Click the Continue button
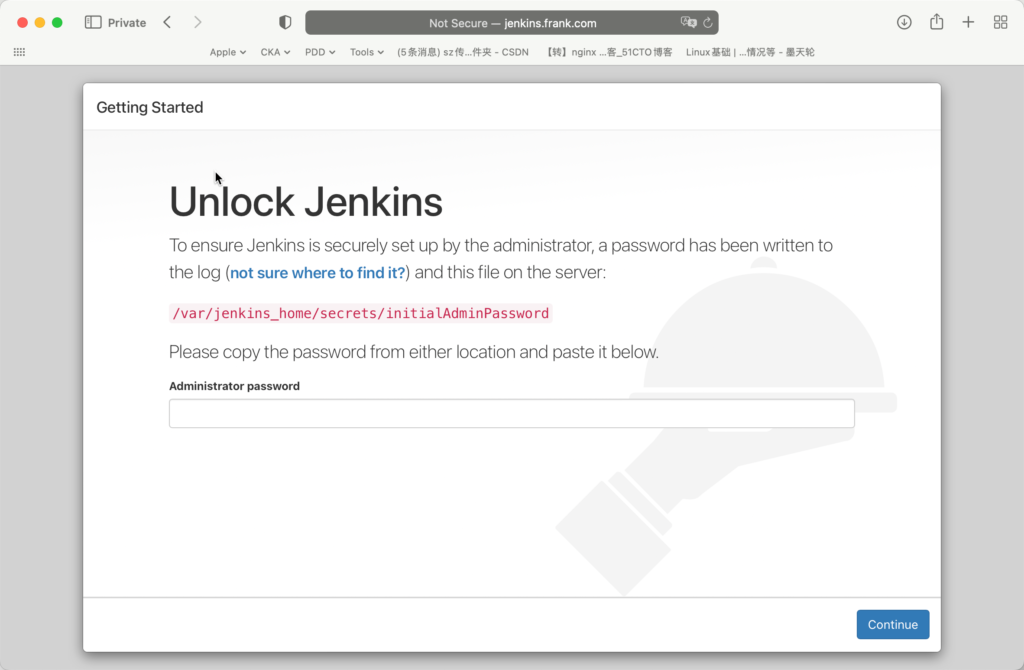Image resolution: width=1024 pixels, height=670 pixels. [x=892, y=624]
